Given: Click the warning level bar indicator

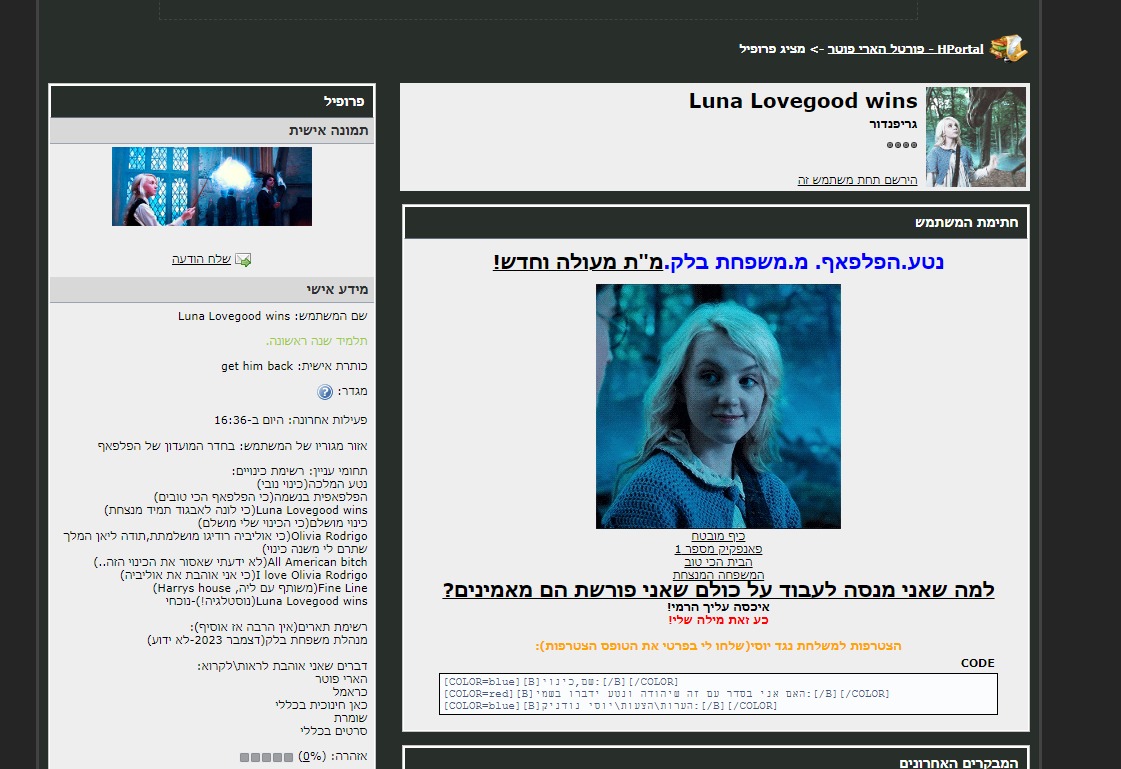Looking at the screenshot, I should pyautogui.click(x=266, y=757).
